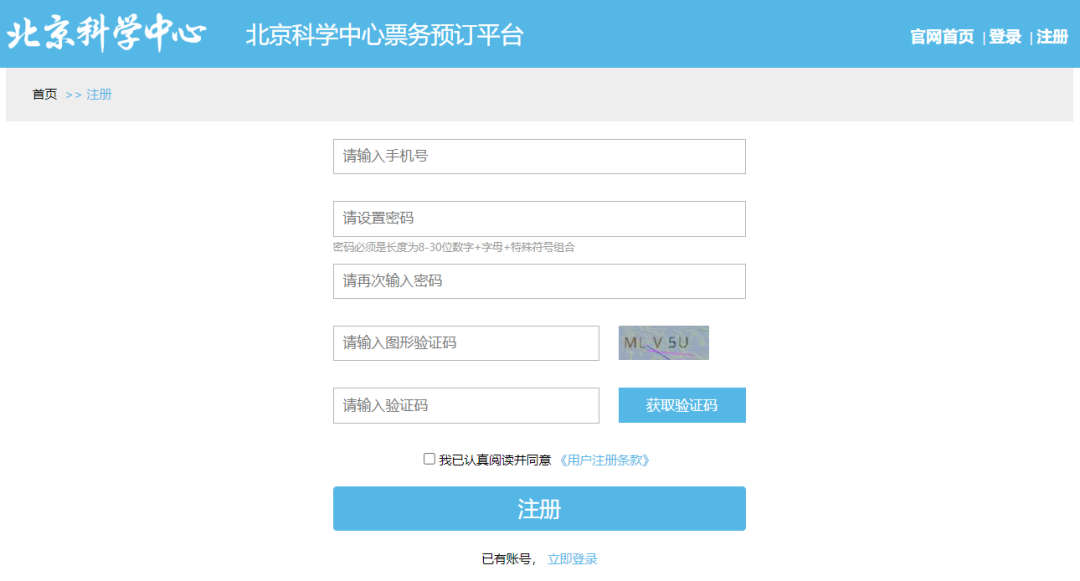Select the 请再次输入密码 confirm password field
This screenshot has width=1080, height=581.
[x=539, y=281]
